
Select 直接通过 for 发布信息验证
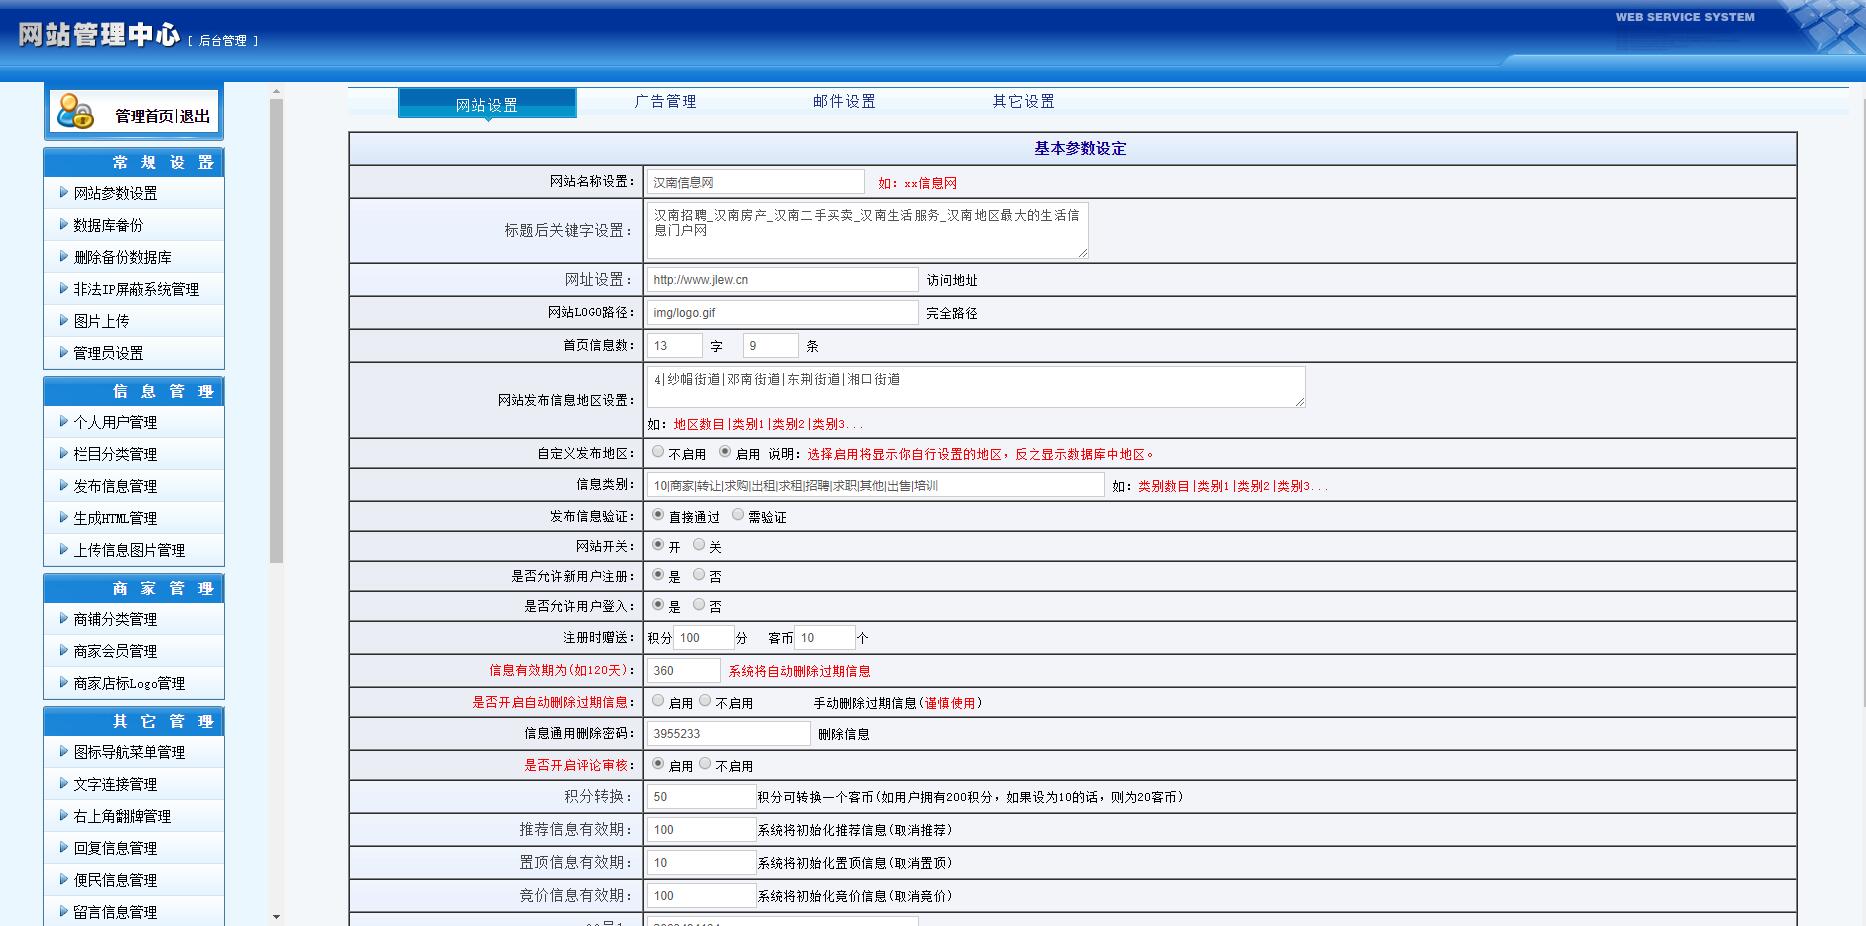click(x=658, y=515)
